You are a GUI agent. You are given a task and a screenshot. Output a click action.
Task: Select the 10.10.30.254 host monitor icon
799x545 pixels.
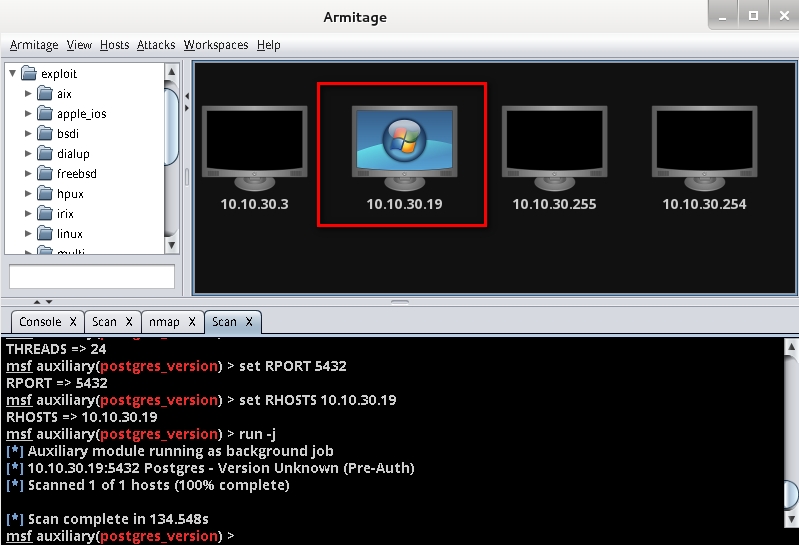click(704, 148)
